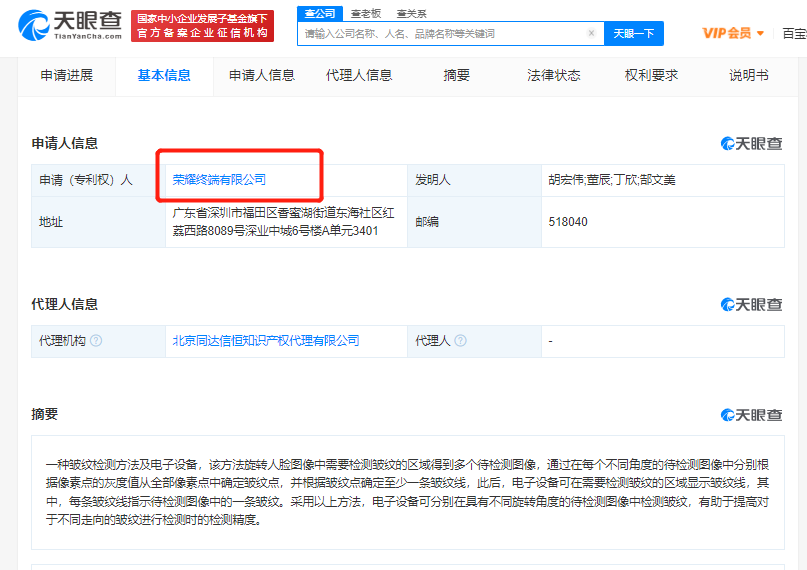
Task: Open the 北京同达信恒知识产权代理有限公司 agency link
Action: [266, 341]
